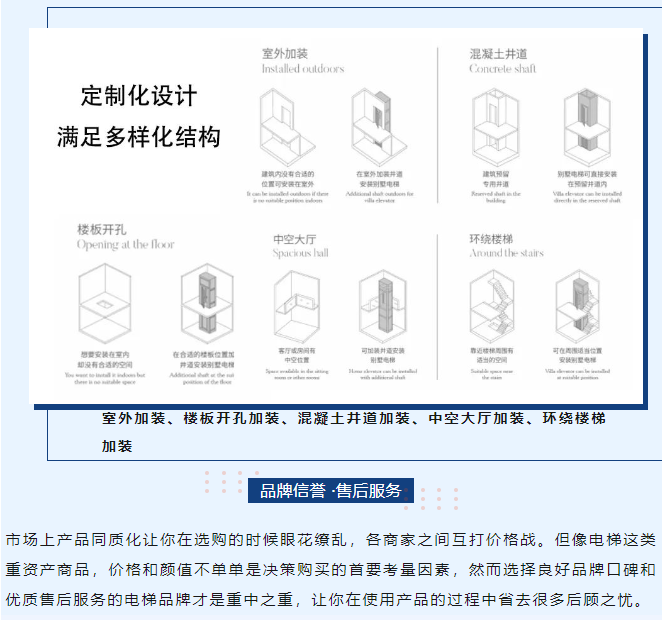Click caption 建筑内没有合适的位置可安装在室外
The width and height of the screenshot is (662, 620).
coord(288,179)
